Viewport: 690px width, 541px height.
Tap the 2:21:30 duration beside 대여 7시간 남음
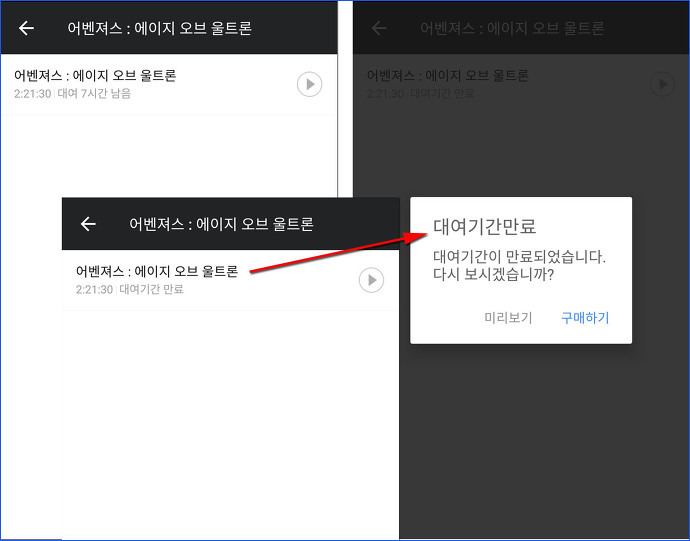(x=33, y=94)
